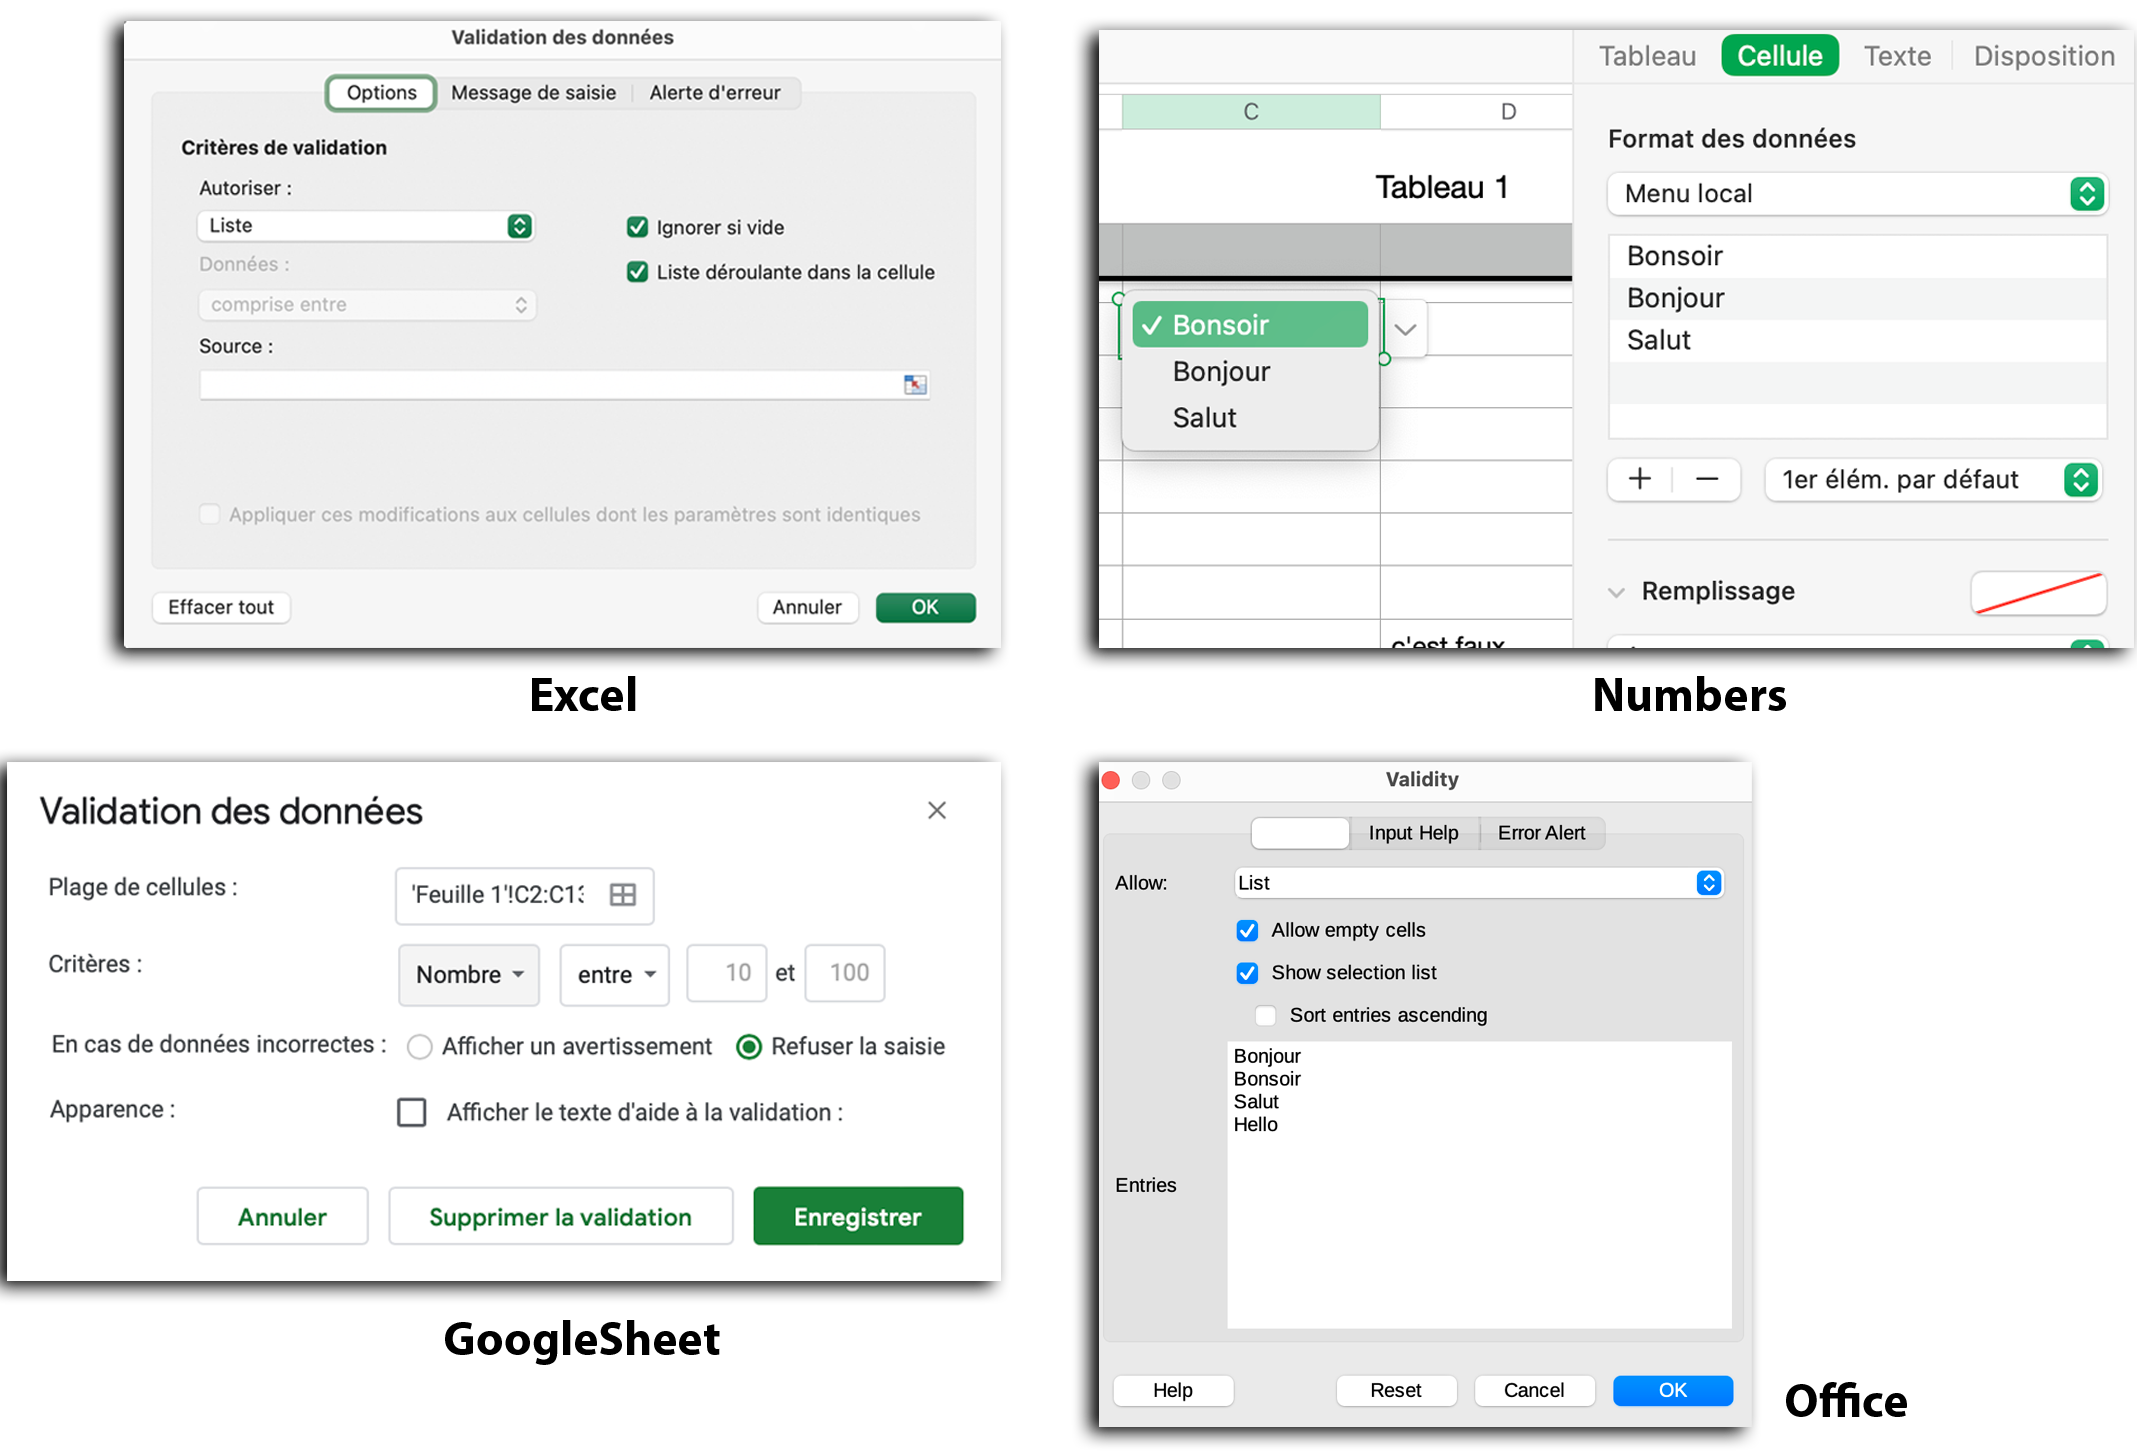Expand the Remplissage section chevron

(1616, 592)
